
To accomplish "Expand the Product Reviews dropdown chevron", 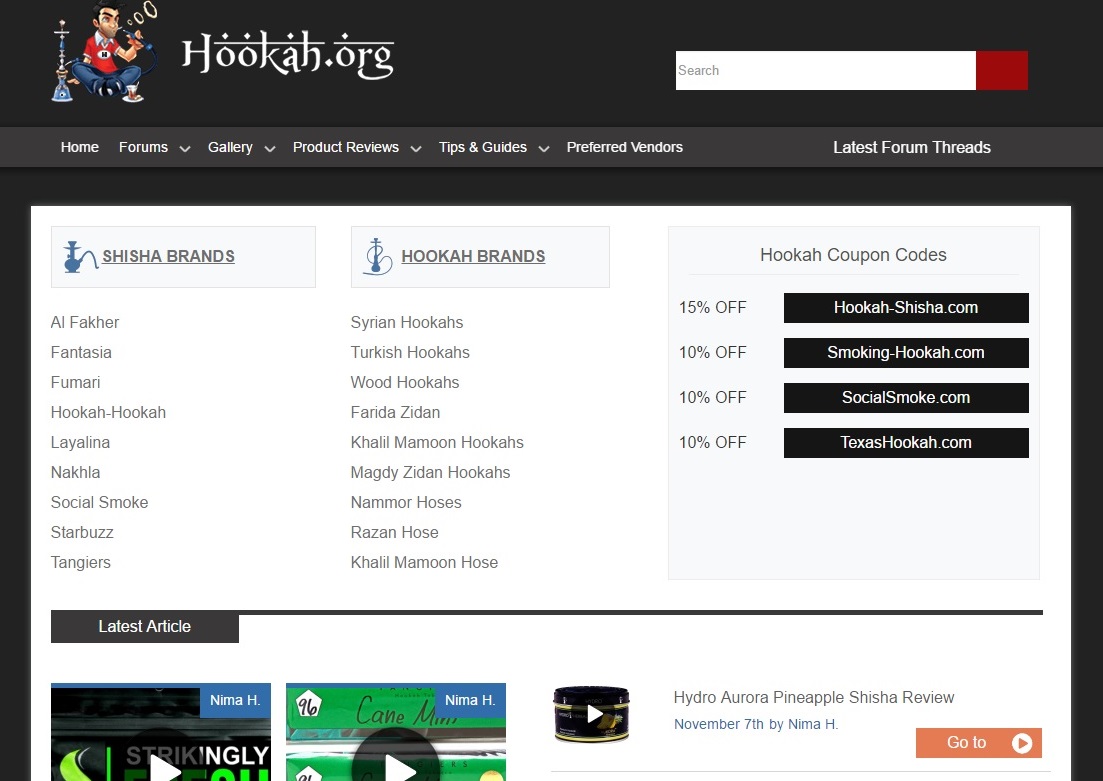I will 416,148.
